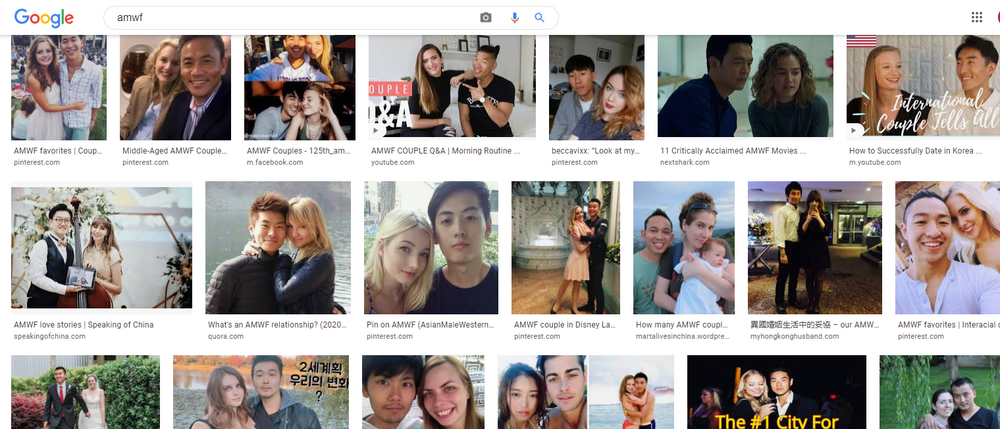The width and height of the screenshot is (1000, 429).
Task: Open 'What's an AMWF relationship' image
Action: (278, 247)
